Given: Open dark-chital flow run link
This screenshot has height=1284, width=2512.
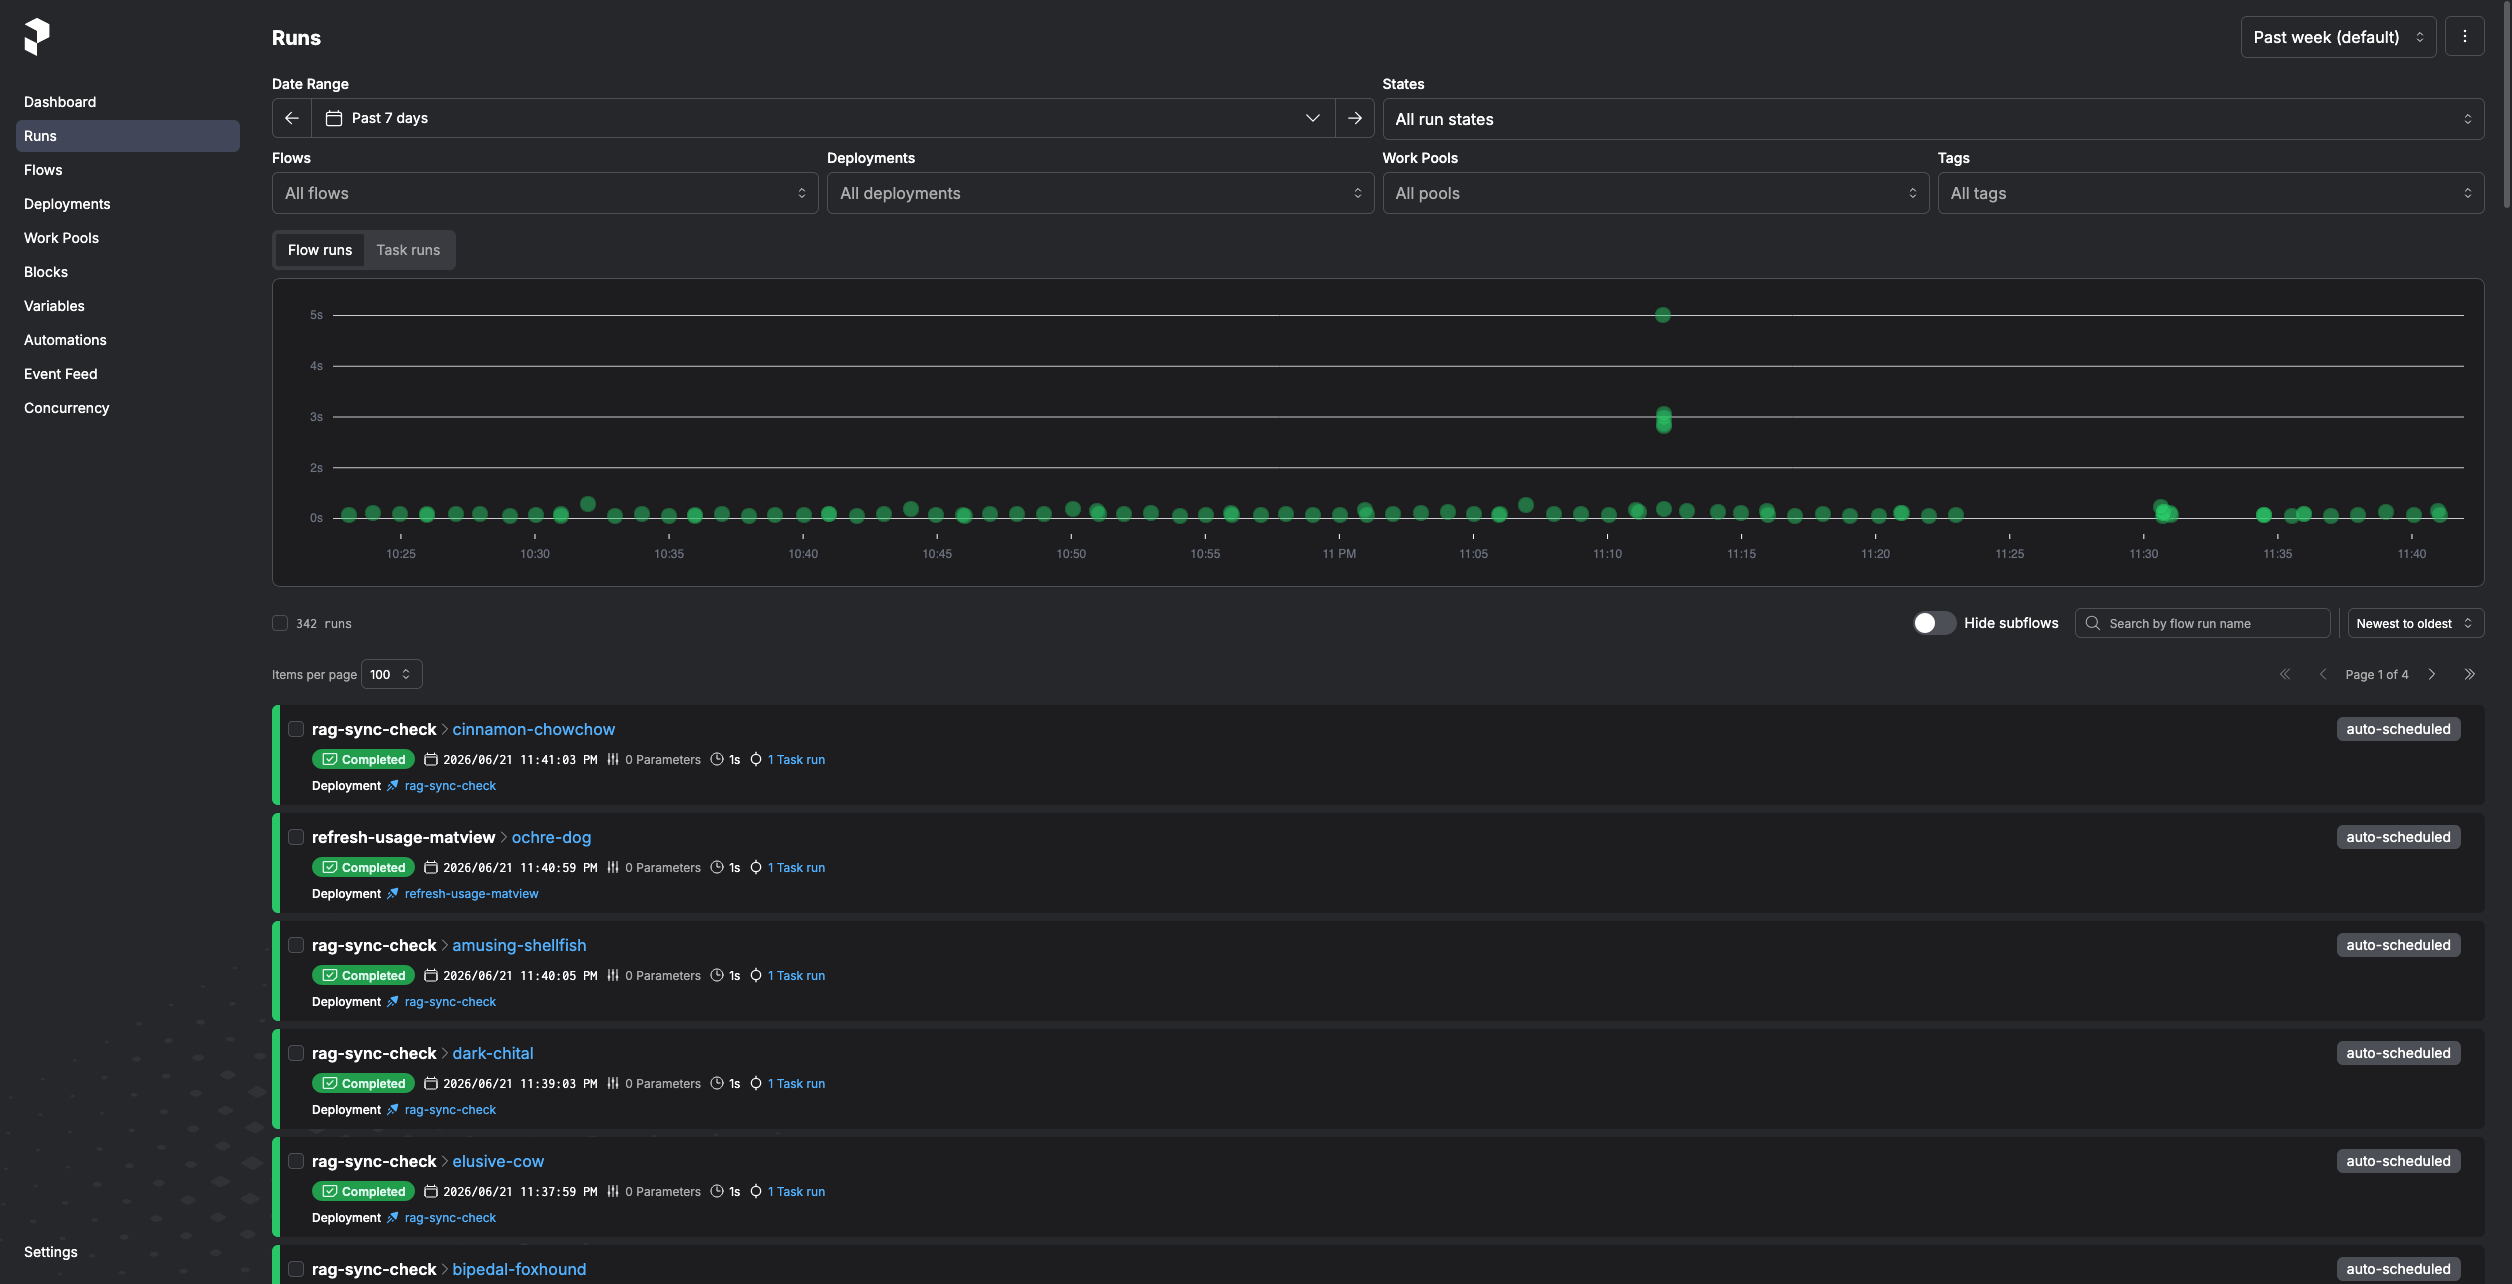Looking at the screenshot, I should 493,1053.
